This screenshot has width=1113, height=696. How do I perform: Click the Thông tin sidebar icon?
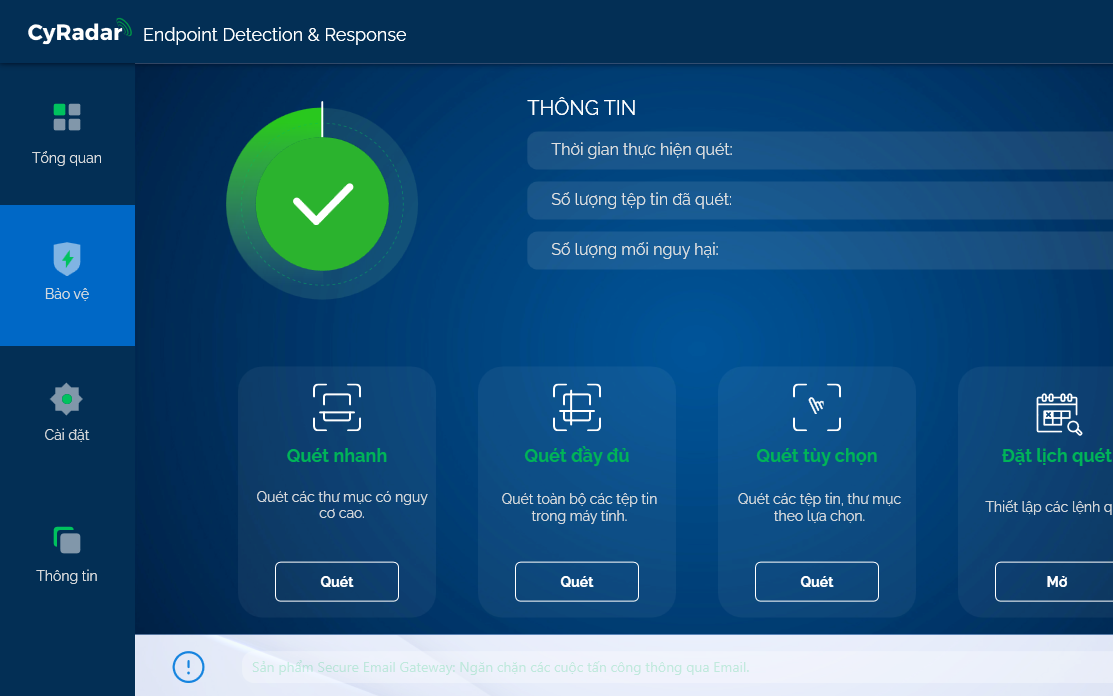click(67, 540)
